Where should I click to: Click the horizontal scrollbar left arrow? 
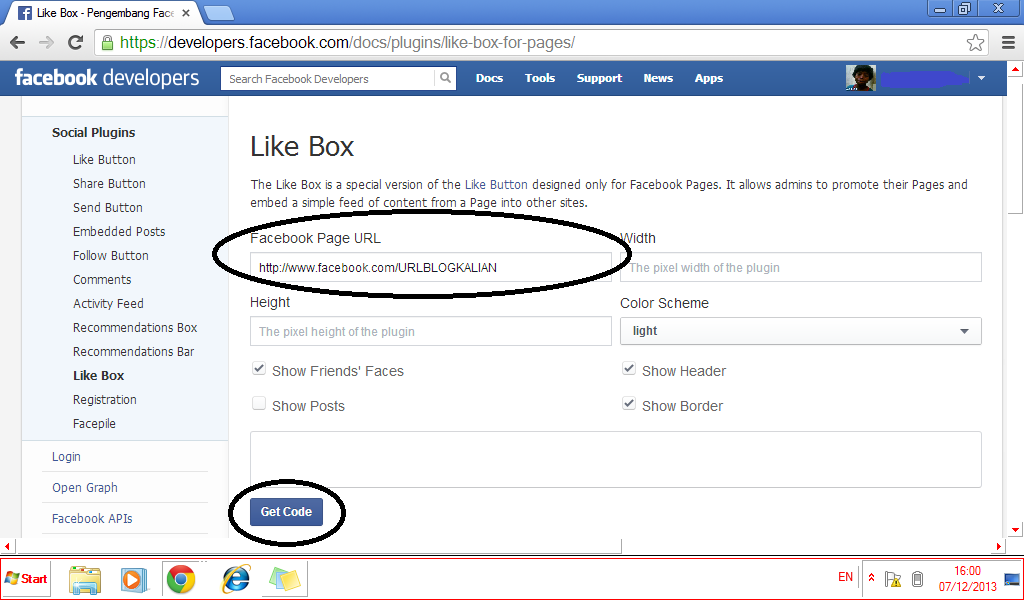(x=7, y=546)
